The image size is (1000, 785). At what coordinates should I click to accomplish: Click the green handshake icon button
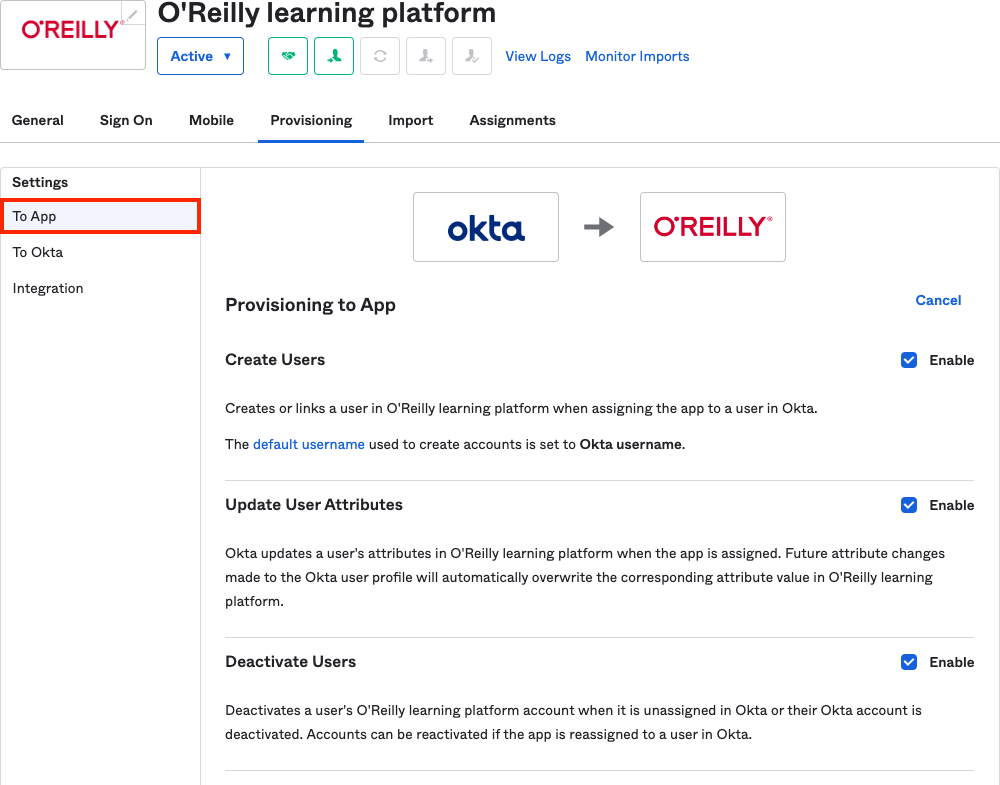coord(288,56)
